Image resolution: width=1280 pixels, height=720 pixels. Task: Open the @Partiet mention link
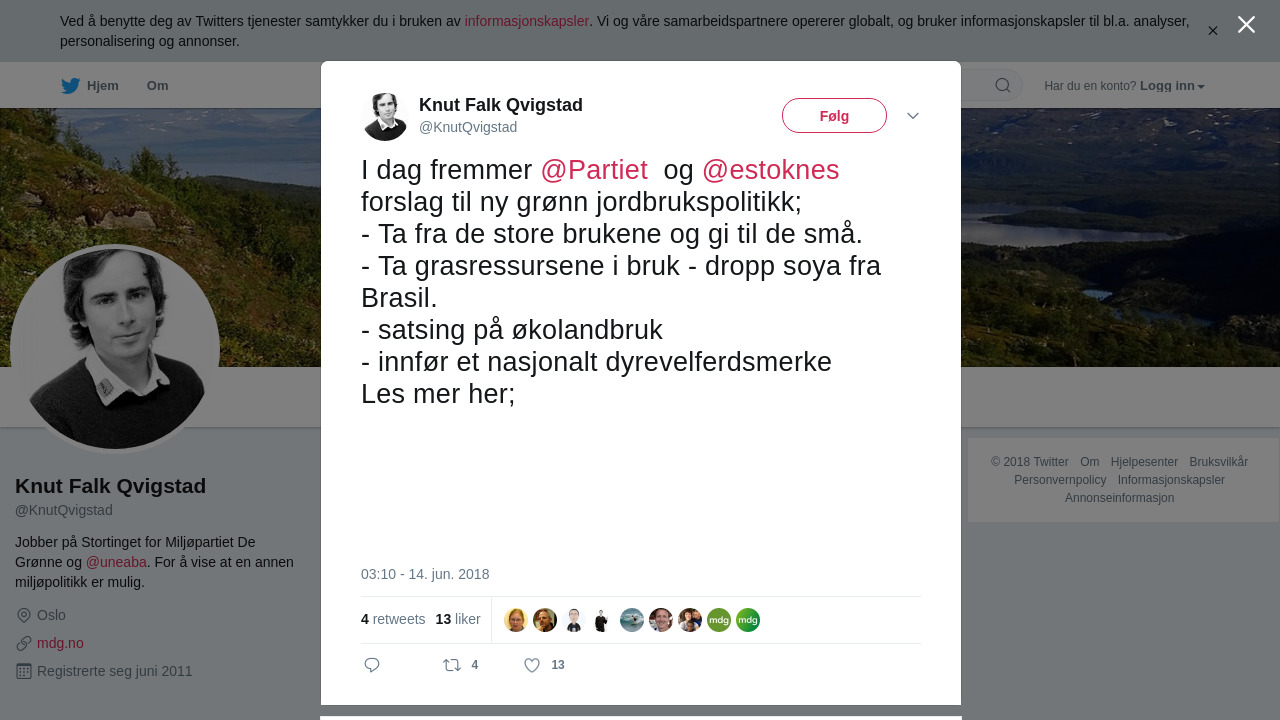click(x=594, y=170)
